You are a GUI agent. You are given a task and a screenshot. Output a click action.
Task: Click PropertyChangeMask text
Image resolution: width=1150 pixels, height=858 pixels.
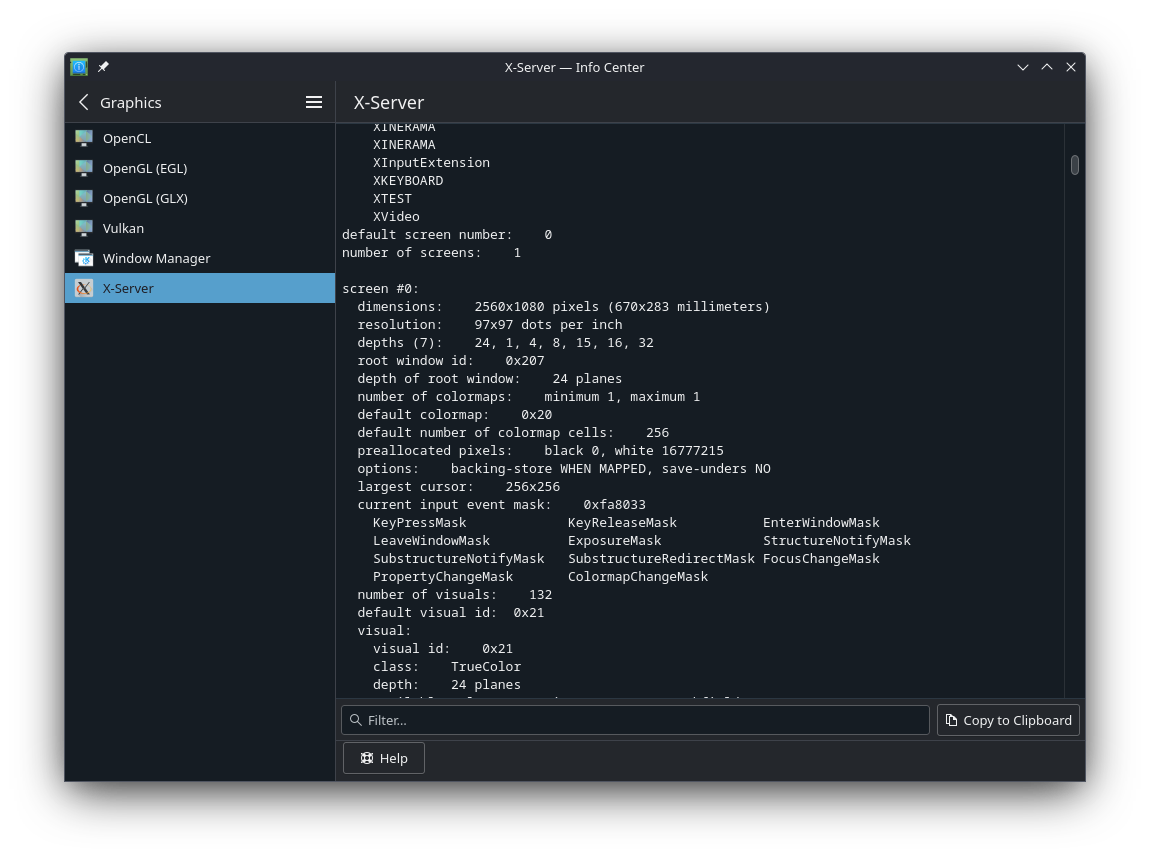point(443,576)
